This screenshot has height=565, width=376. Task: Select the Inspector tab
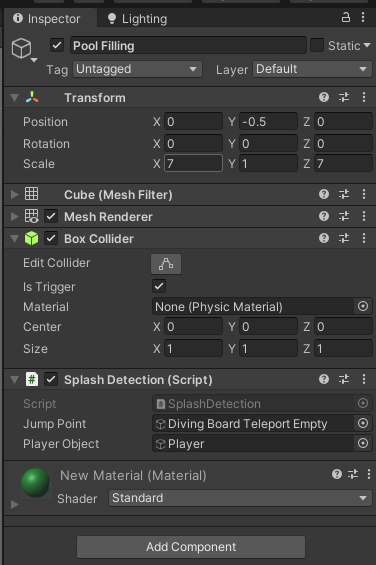[47, 18]
